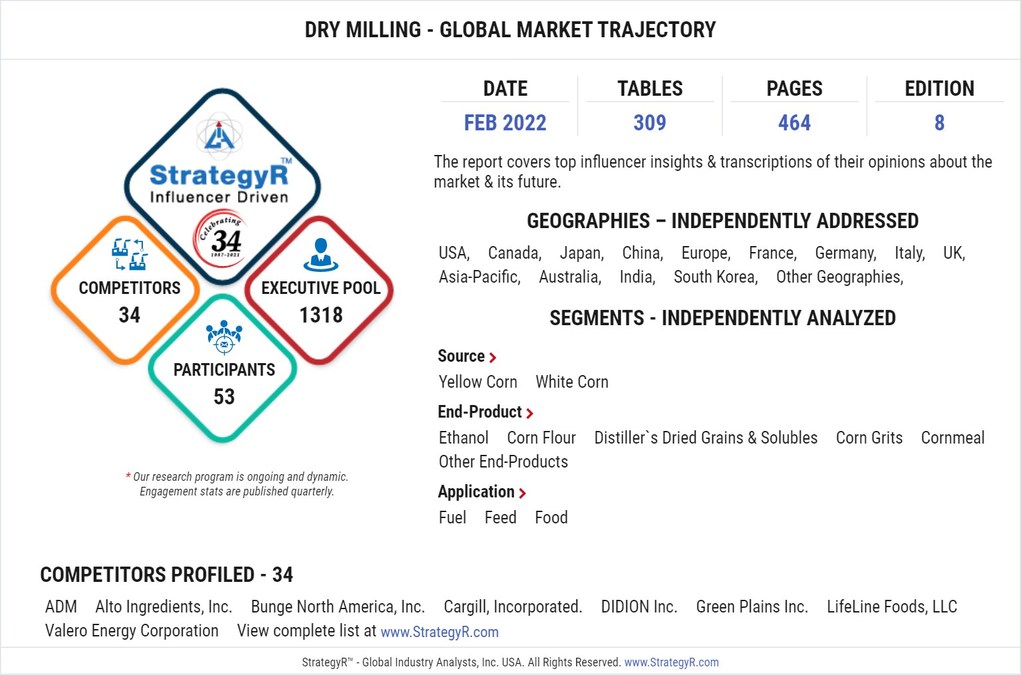The image size is (1021, 675).
Task: Click the UK geography entry
Action: 954,253
